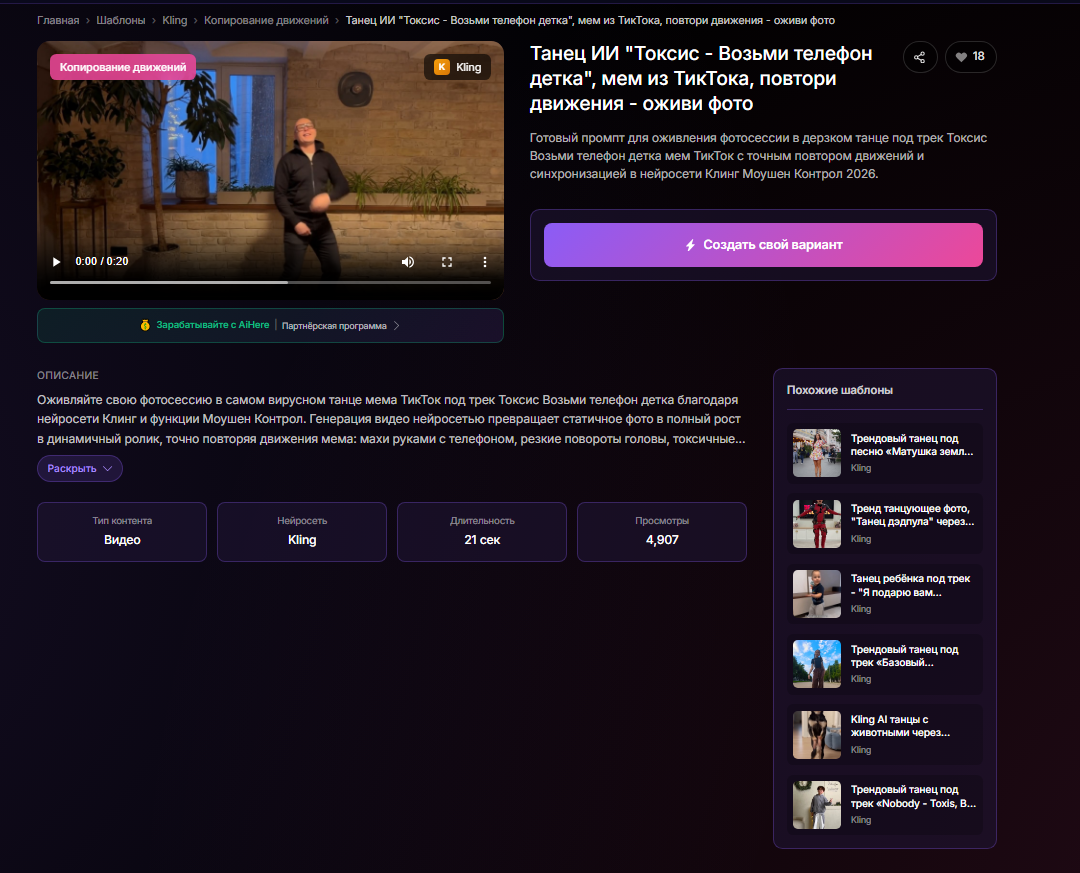Click the lightning icon on create button
The width and height of the screenshot is (1080, 873).
[x=690, y=245]
